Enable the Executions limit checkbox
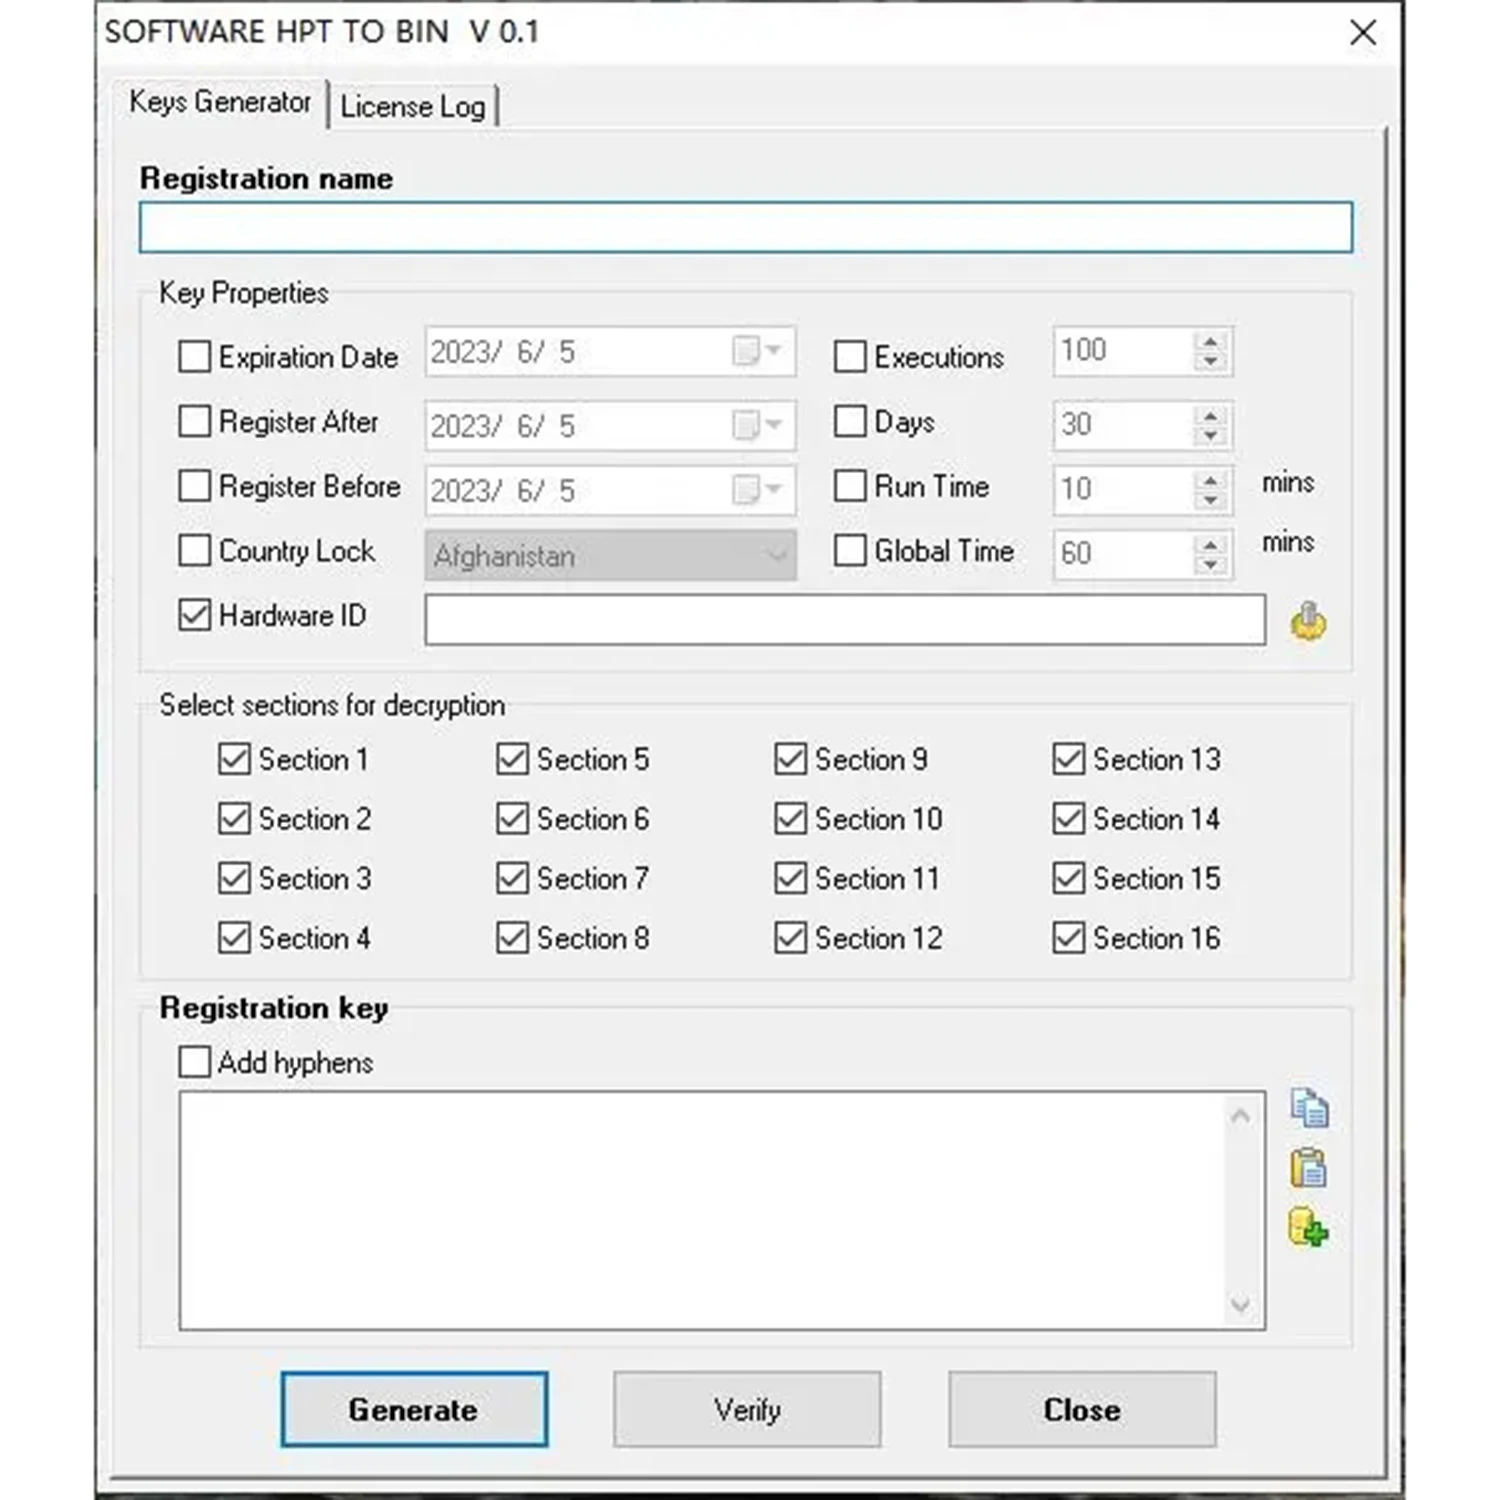The height and width of the screenshot is (1500, 1500). (850, 357)
